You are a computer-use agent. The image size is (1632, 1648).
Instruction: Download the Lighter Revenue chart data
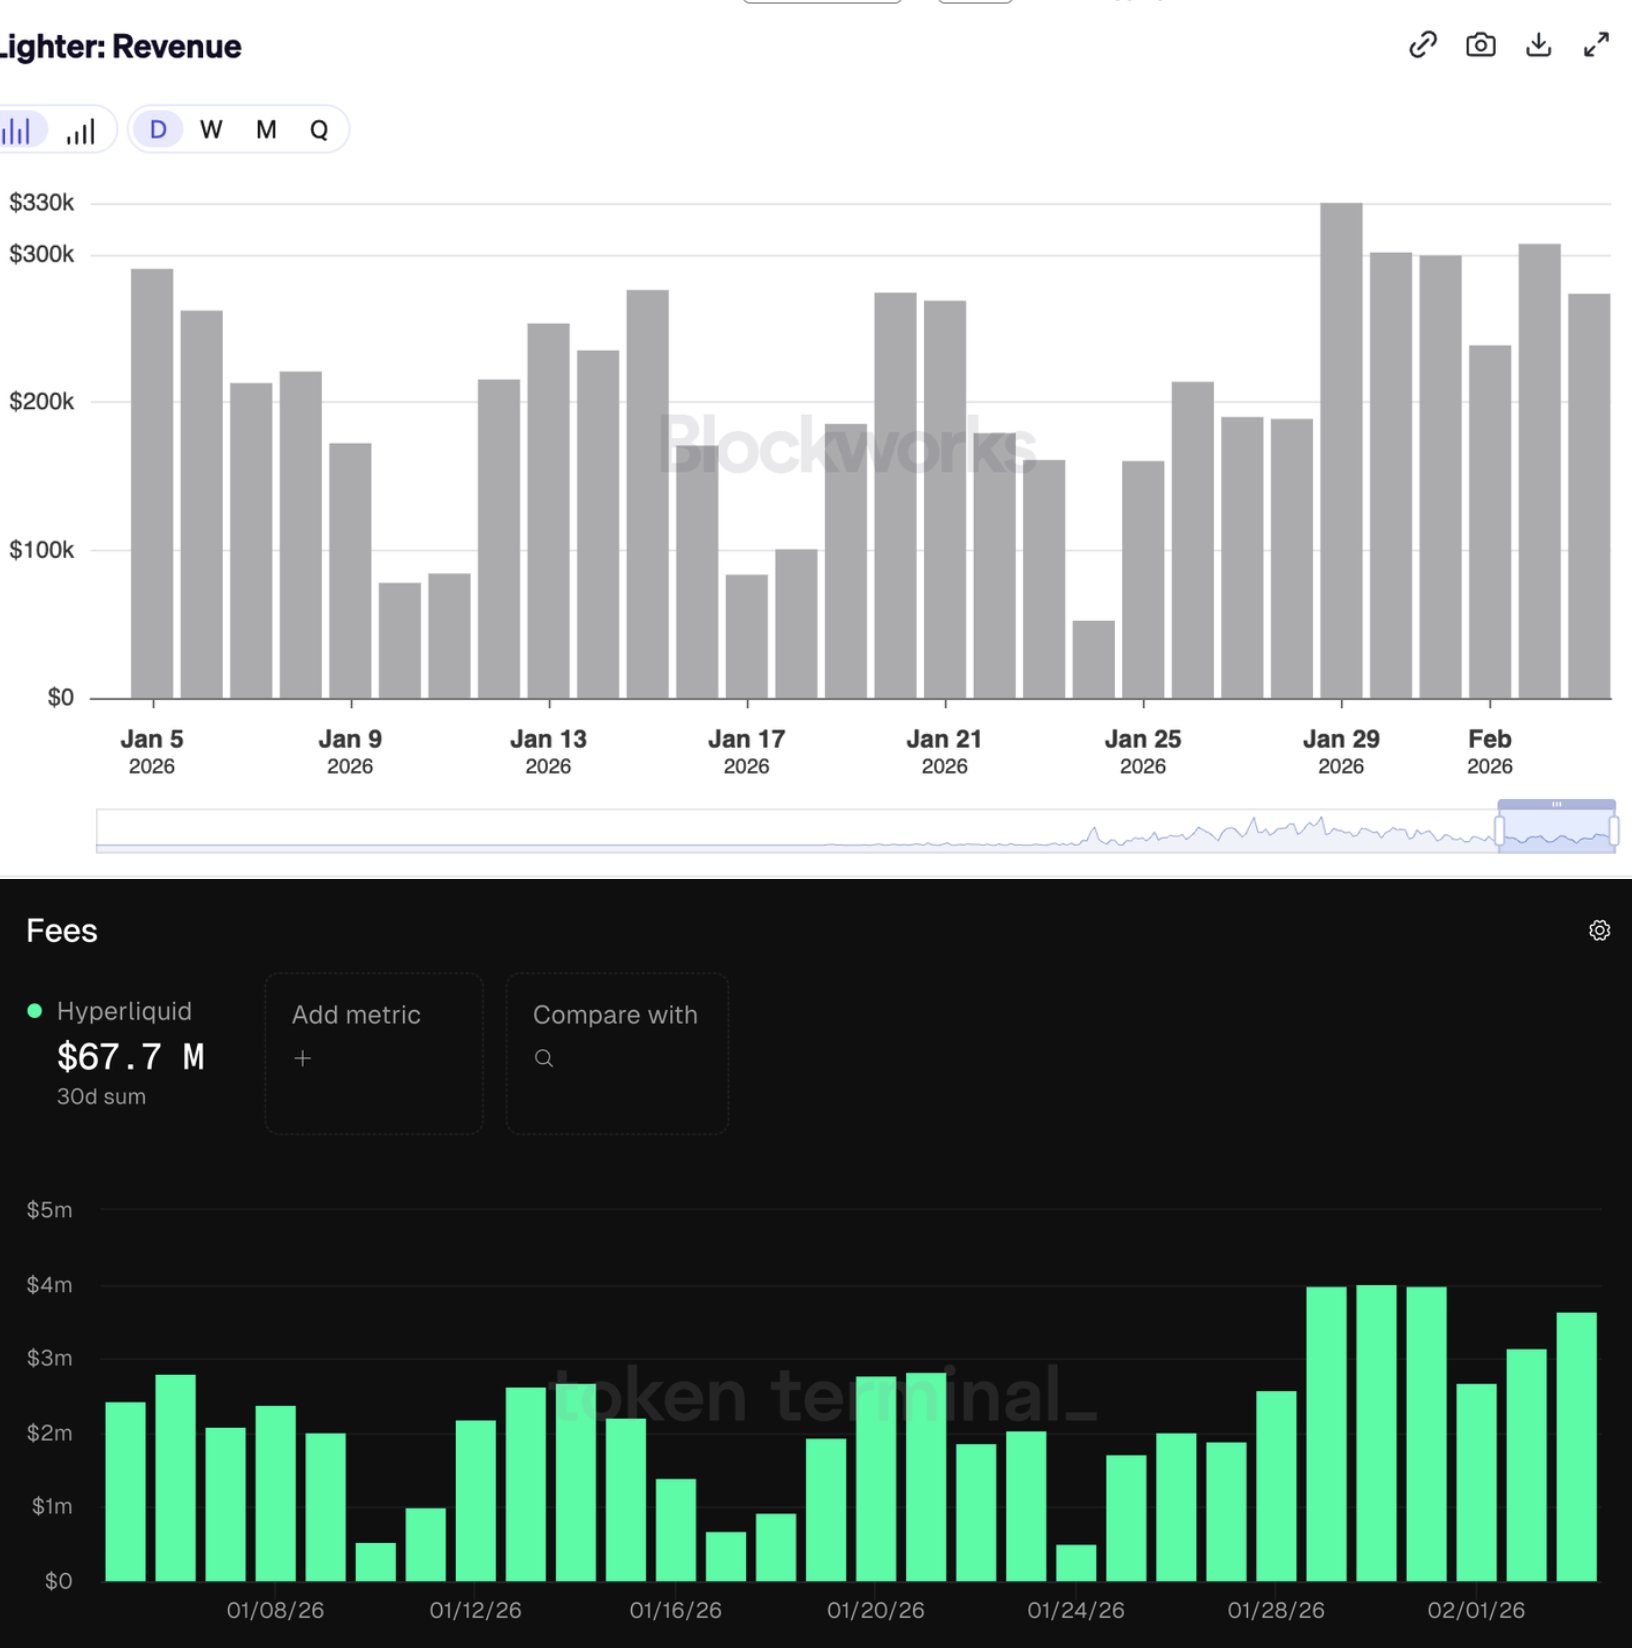coord(1538,45)
